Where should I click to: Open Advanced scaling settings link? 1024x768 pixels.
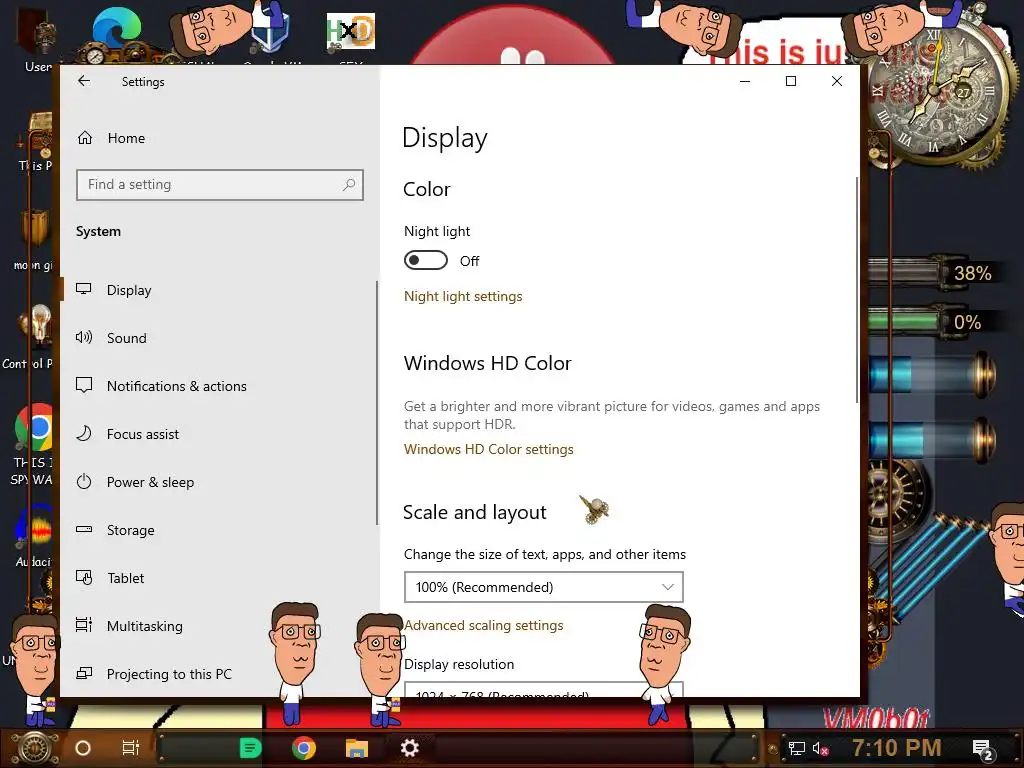pos(483,625)
